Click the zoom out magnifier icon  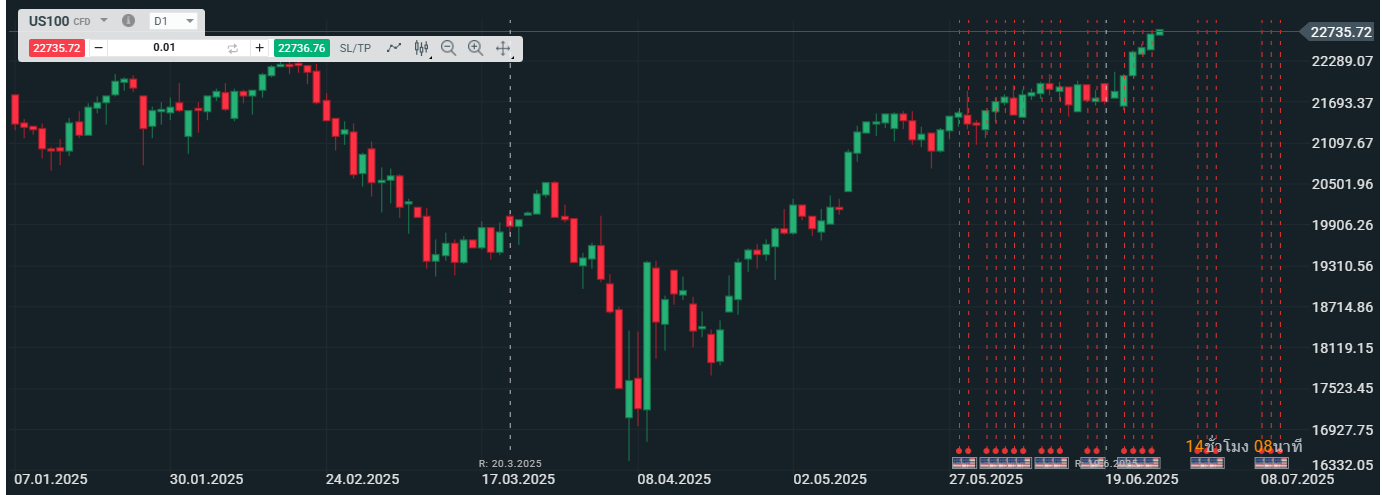[448, 48]
